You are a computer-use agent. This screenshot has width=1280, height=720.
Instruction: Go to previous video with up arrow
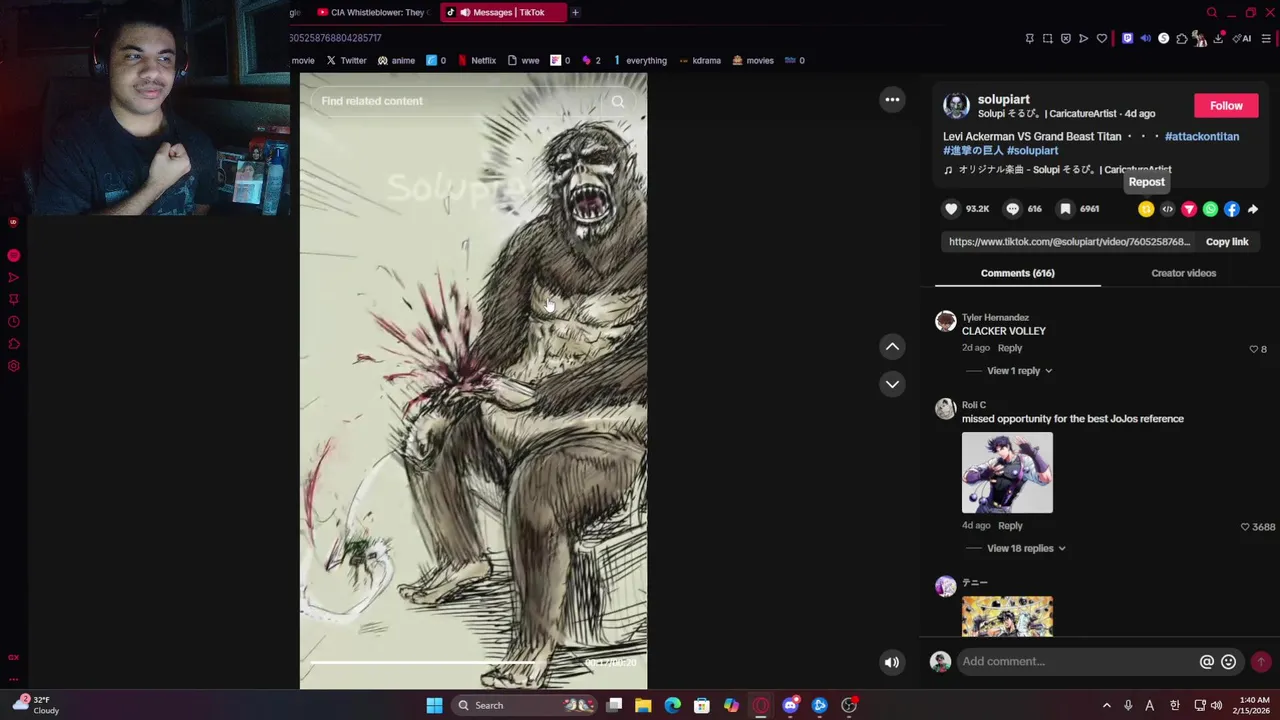coord(892,346)
